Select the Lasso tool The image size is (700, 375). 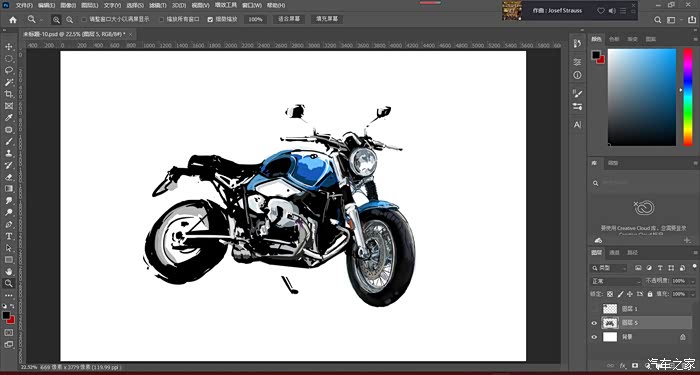pyautogui.click(x=8, y=71)
